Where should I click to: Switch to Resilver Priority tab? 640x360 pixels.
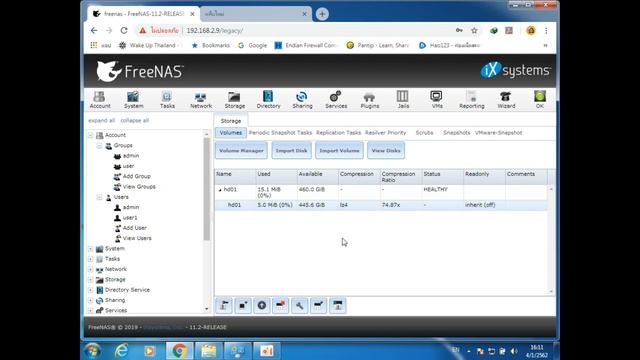click(385, 133)
